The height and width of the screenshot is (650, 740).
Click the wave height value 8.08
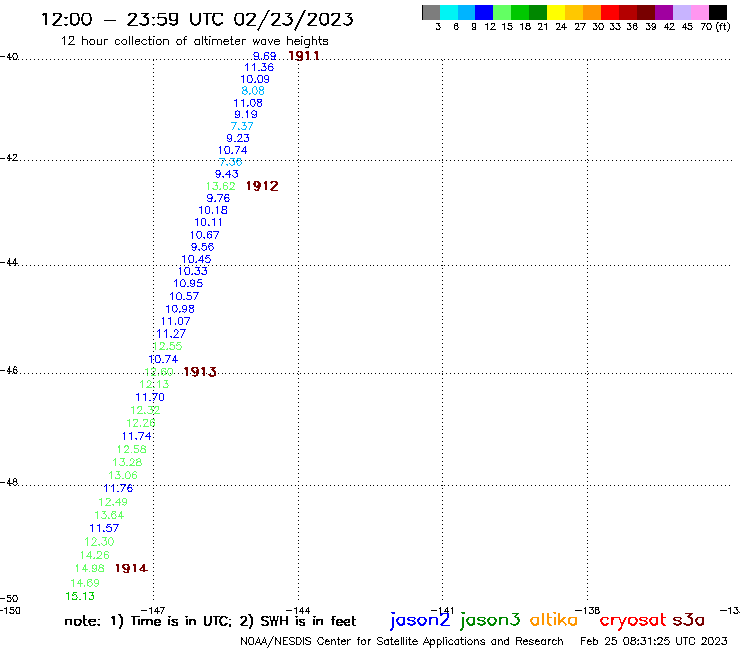coord(253,91)
